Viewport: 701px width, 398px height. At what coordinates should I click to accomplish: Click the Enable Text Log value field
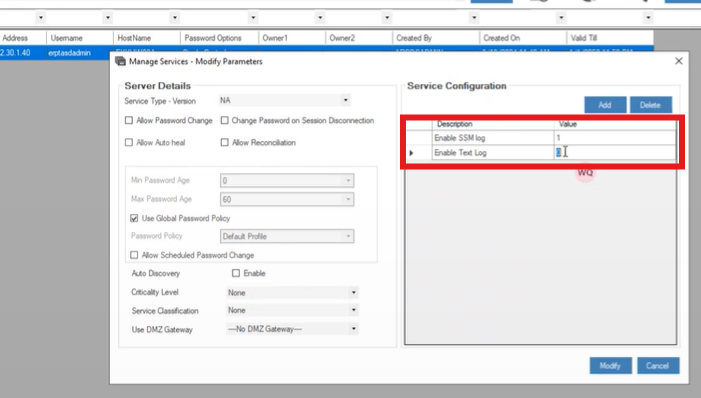click(615, 152)
